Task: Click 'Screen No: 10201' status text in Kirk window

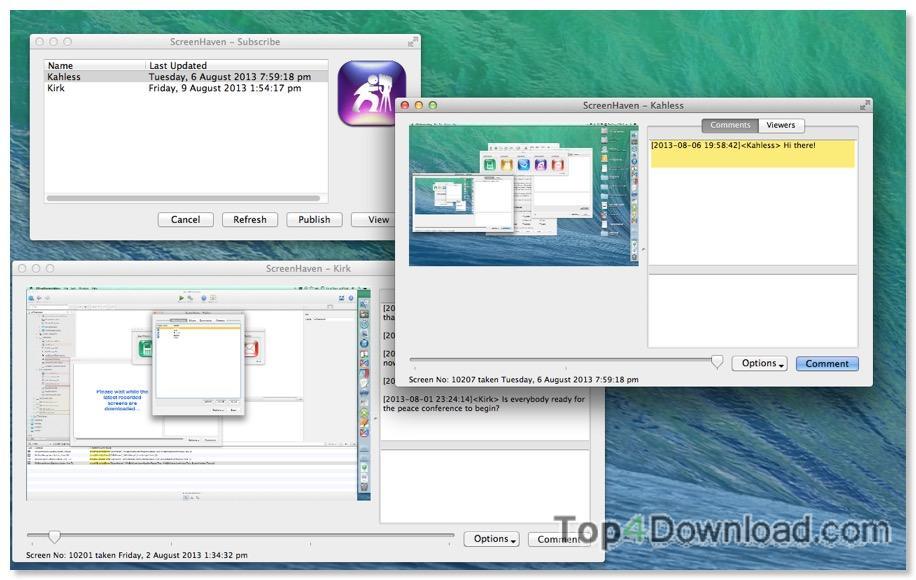Action: [137, 555]
